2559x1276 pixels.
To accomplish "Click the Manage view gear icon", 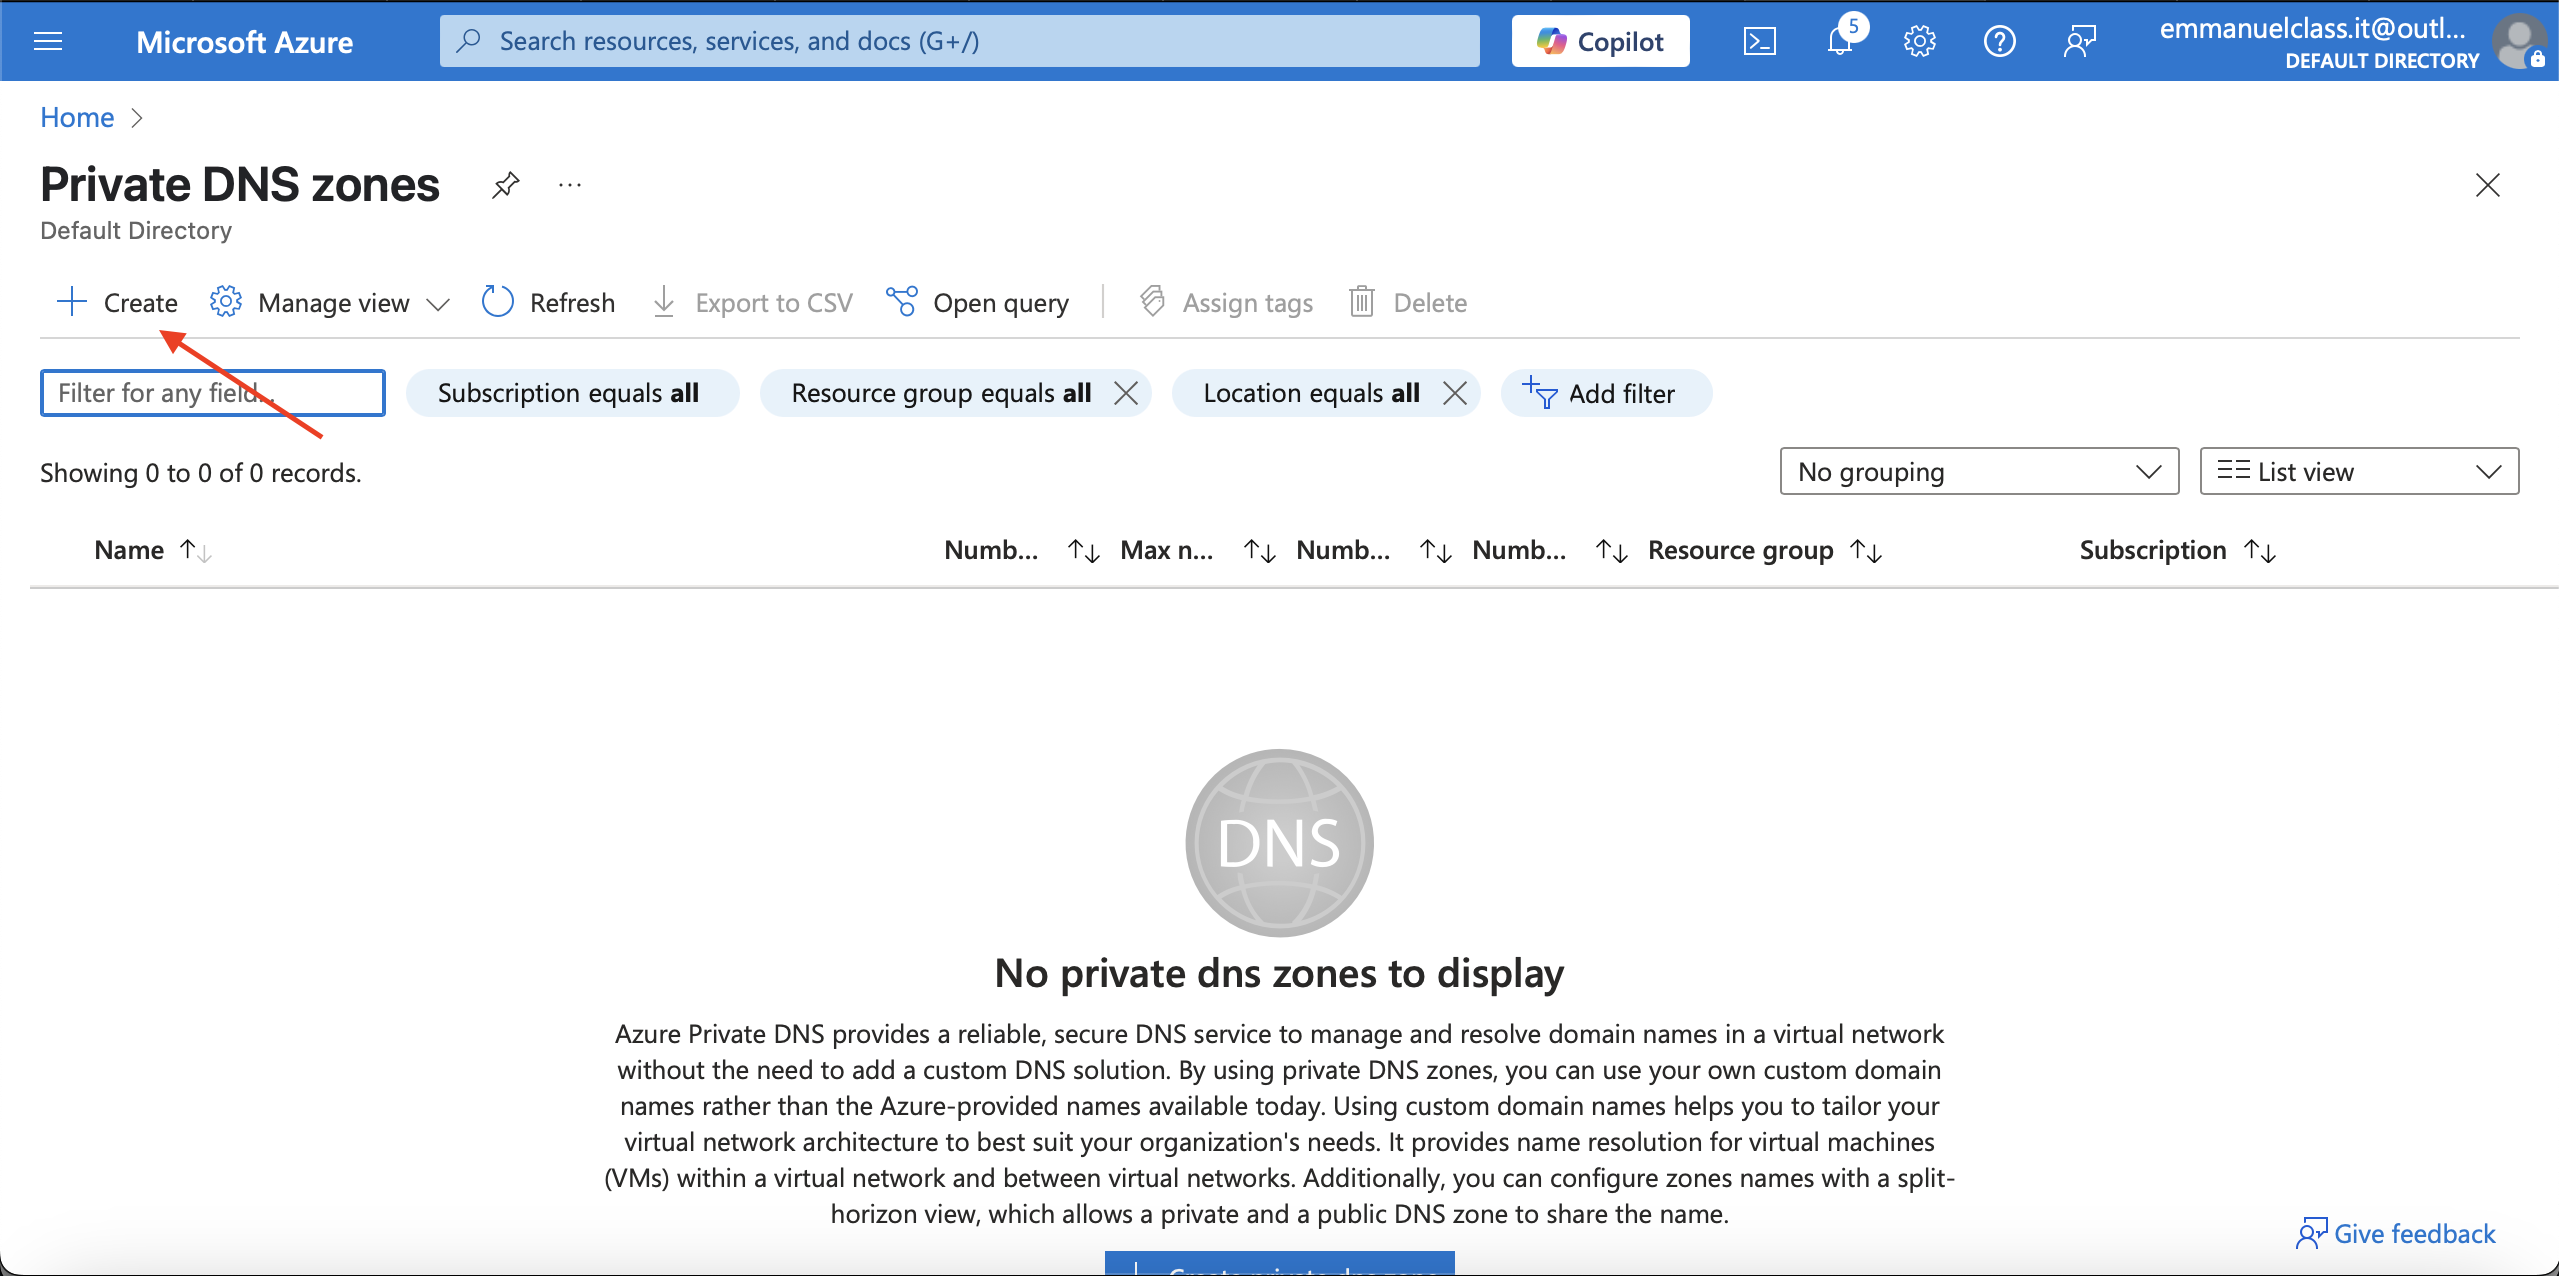I will [226, 301].
